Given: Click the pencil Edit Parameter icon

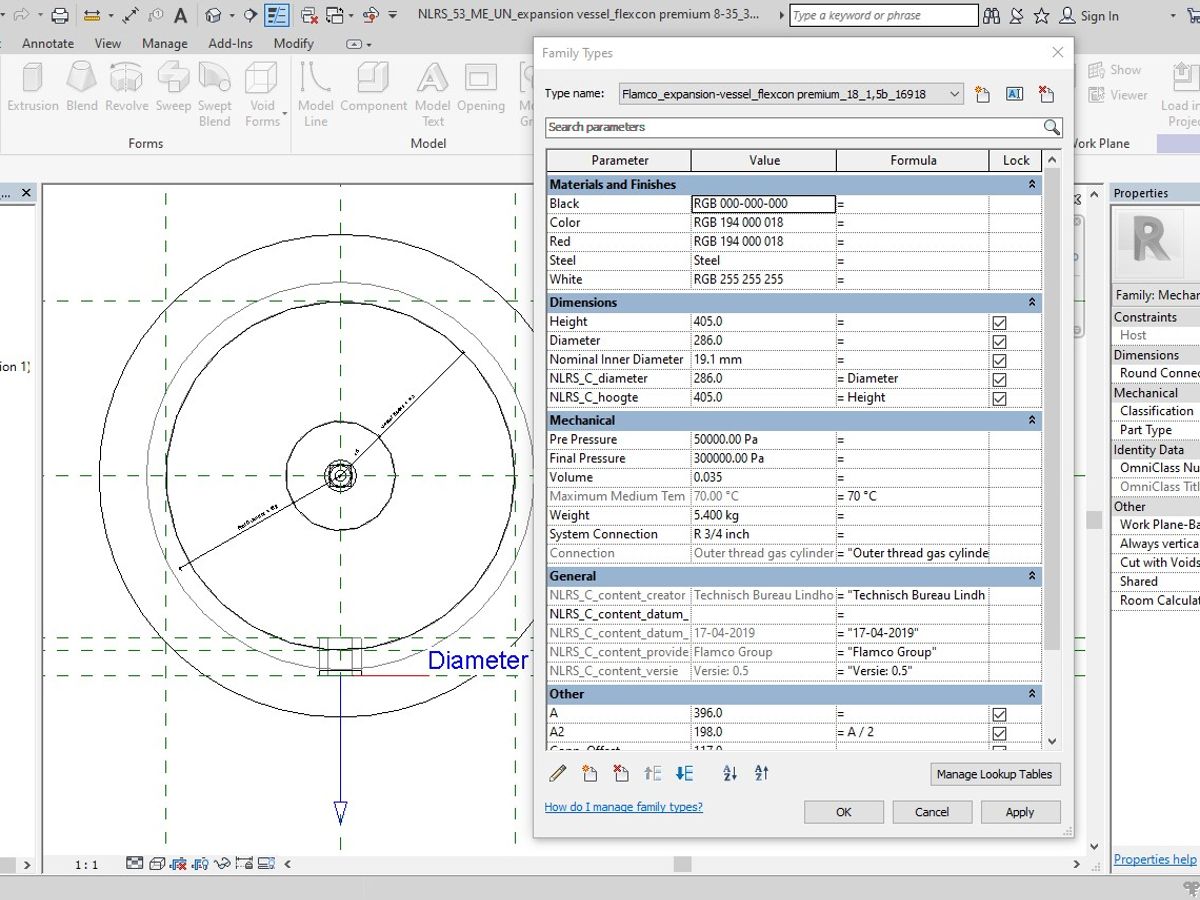Looking at the screenshot, I should coord(558,773).
